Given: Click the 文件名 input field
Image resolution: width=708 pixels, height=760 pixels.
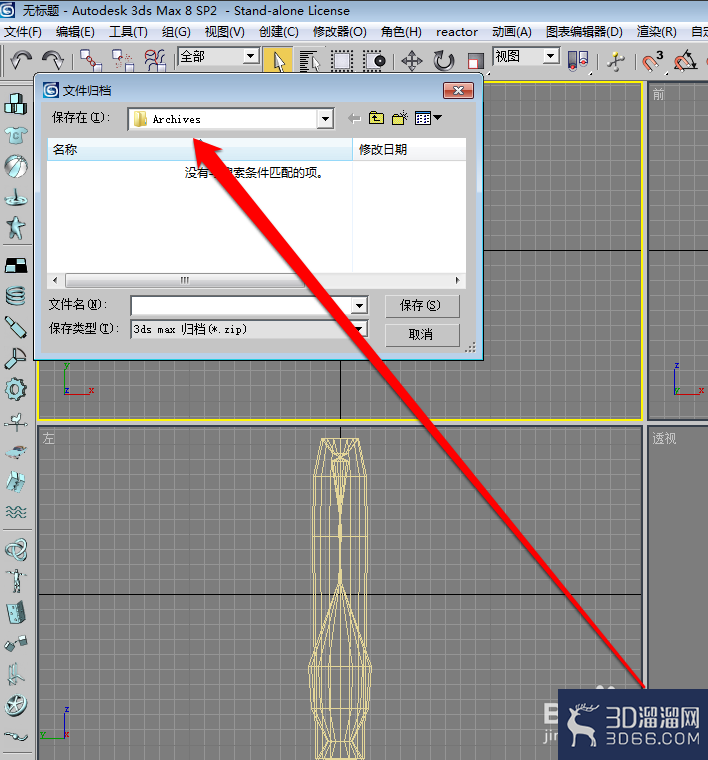Looking at the screenshot, I should tap(241, 305).
